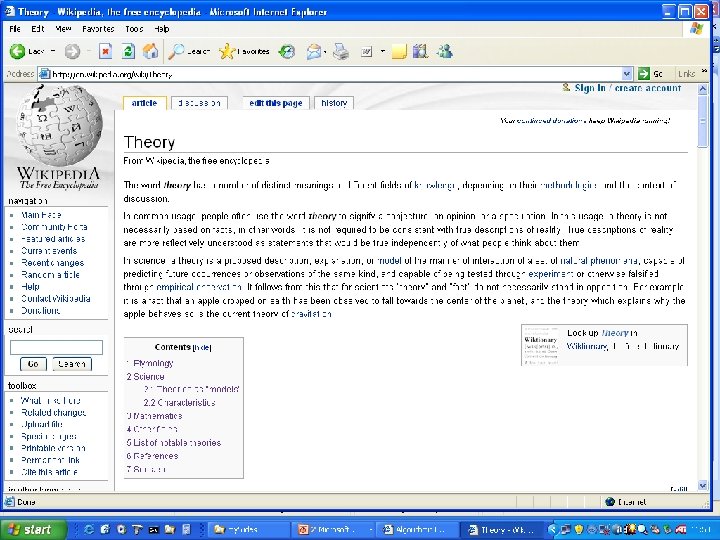Image resolution: width=720 pixels, height=540 pixels.
Task: Switch to the article tab
Action: pyautogui.click(x=145, y=103)
